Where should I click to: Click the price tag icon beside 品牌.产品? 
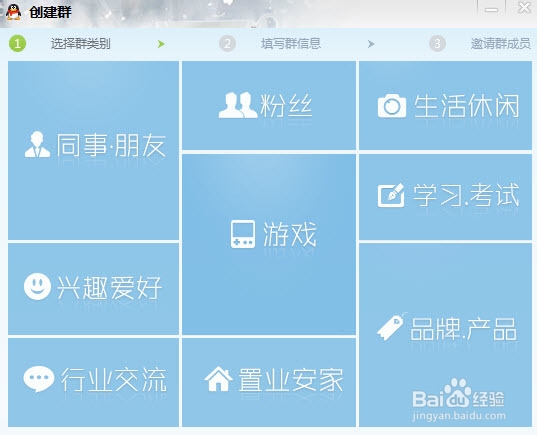[x=391, y=326]
